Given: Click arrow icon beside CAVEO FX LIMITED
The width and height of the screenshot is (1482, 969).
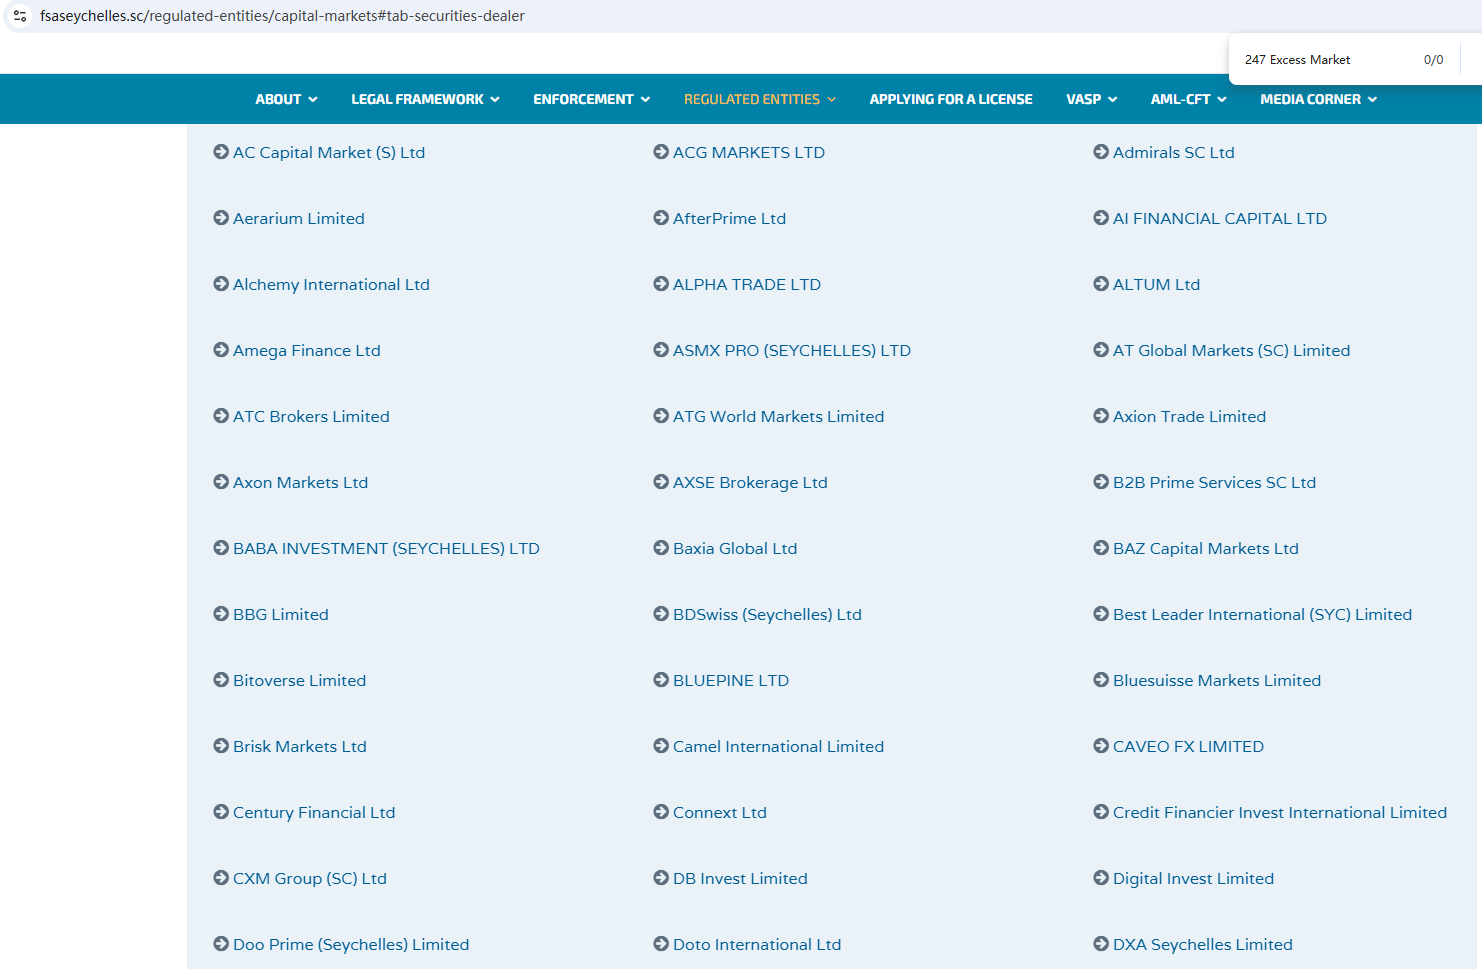Looking at the screenshot, I should [x=1101, y=746].
